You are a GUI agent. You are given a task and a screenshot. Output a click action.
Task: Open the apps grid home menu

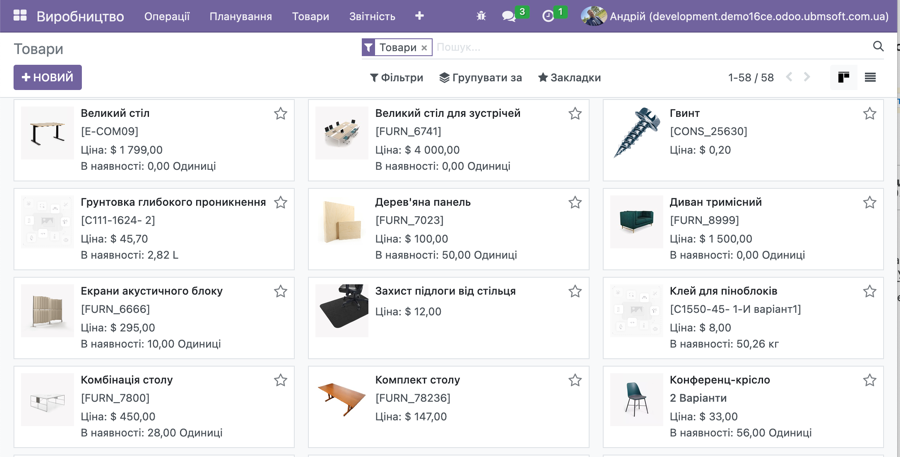pos(20,16)
